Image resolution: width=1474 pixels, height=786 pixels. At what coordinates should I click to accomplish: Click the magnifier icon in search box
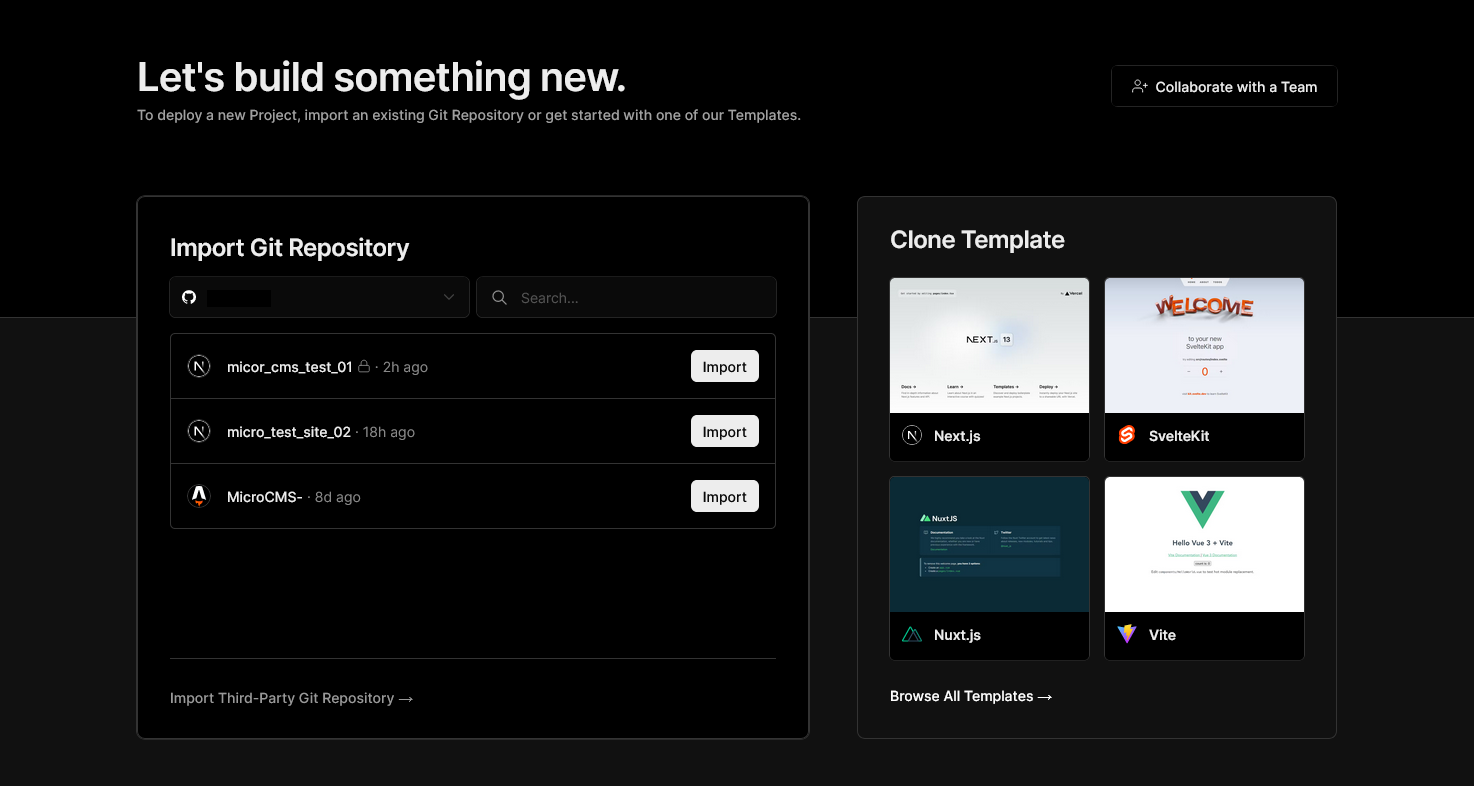[x=499, y=298]
